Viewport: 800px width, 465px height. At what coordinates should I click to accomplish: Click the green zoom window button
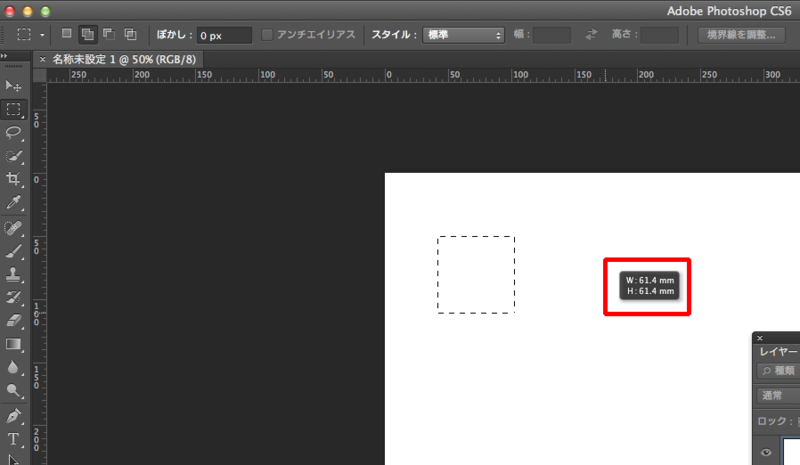[45, 11]
